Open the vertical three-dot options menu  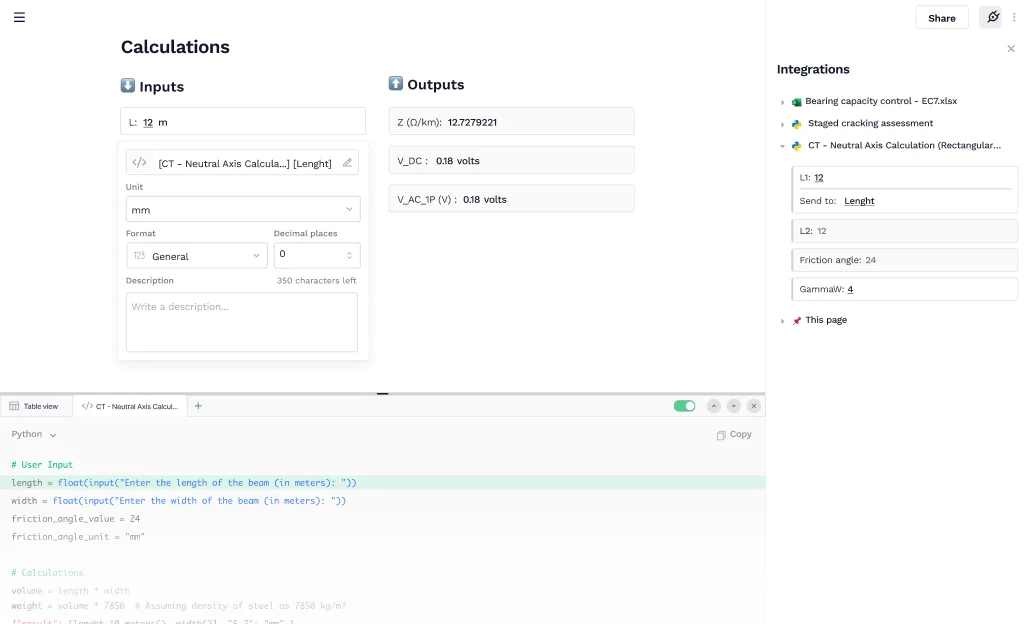(1014, 17)
